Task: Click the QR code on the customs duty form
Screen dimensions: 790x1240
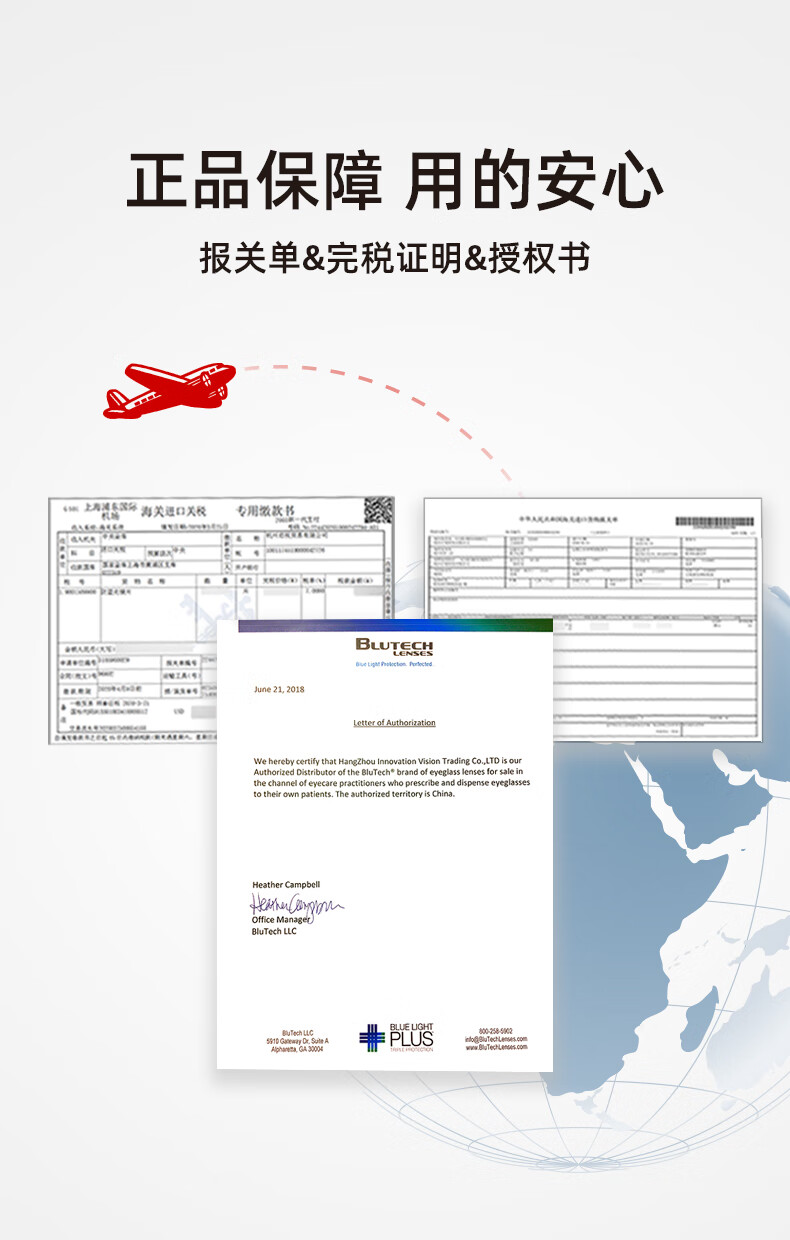Action: click(x=377, y=510)
